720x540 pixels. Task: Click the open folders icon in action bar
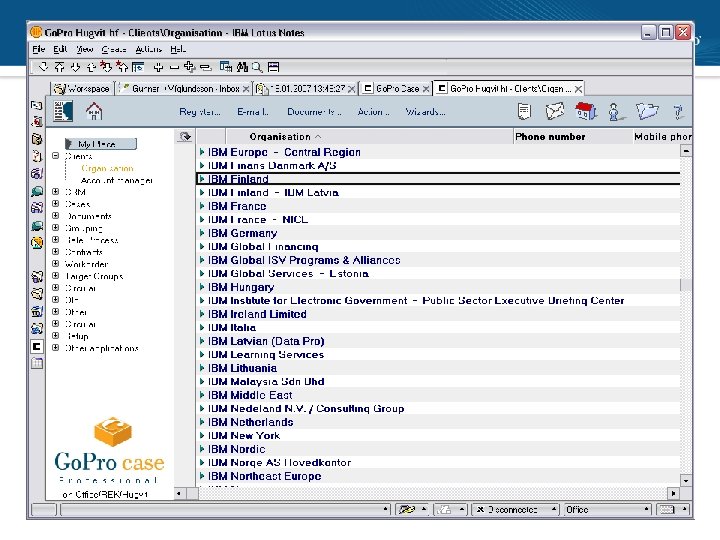647,111
